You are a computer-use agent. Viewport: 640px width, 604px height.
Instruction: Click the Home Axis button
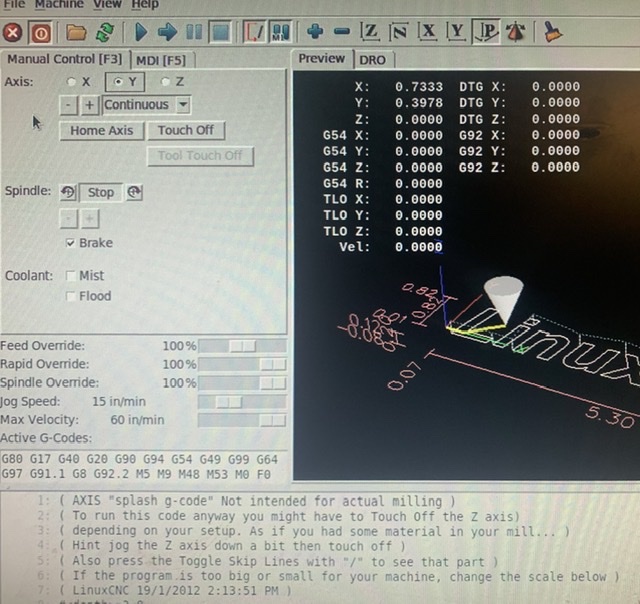point(102,131)
